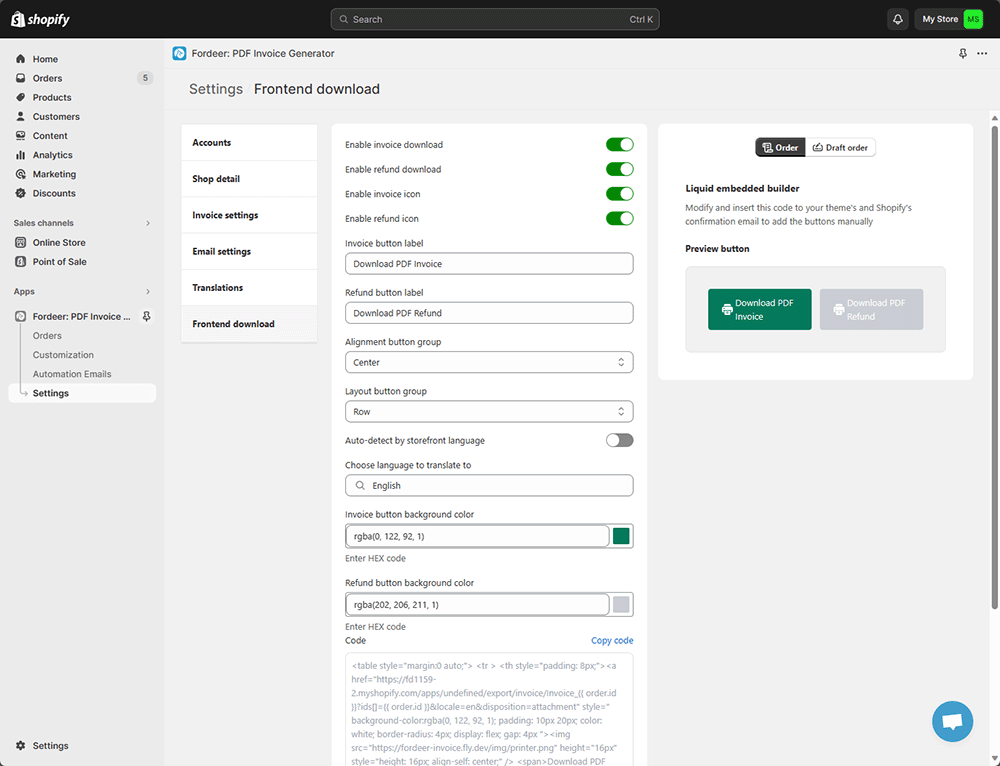Viewport: 1000px width, 766px height.
Task: Click Invoice button label field
Action: coord(489,264)
